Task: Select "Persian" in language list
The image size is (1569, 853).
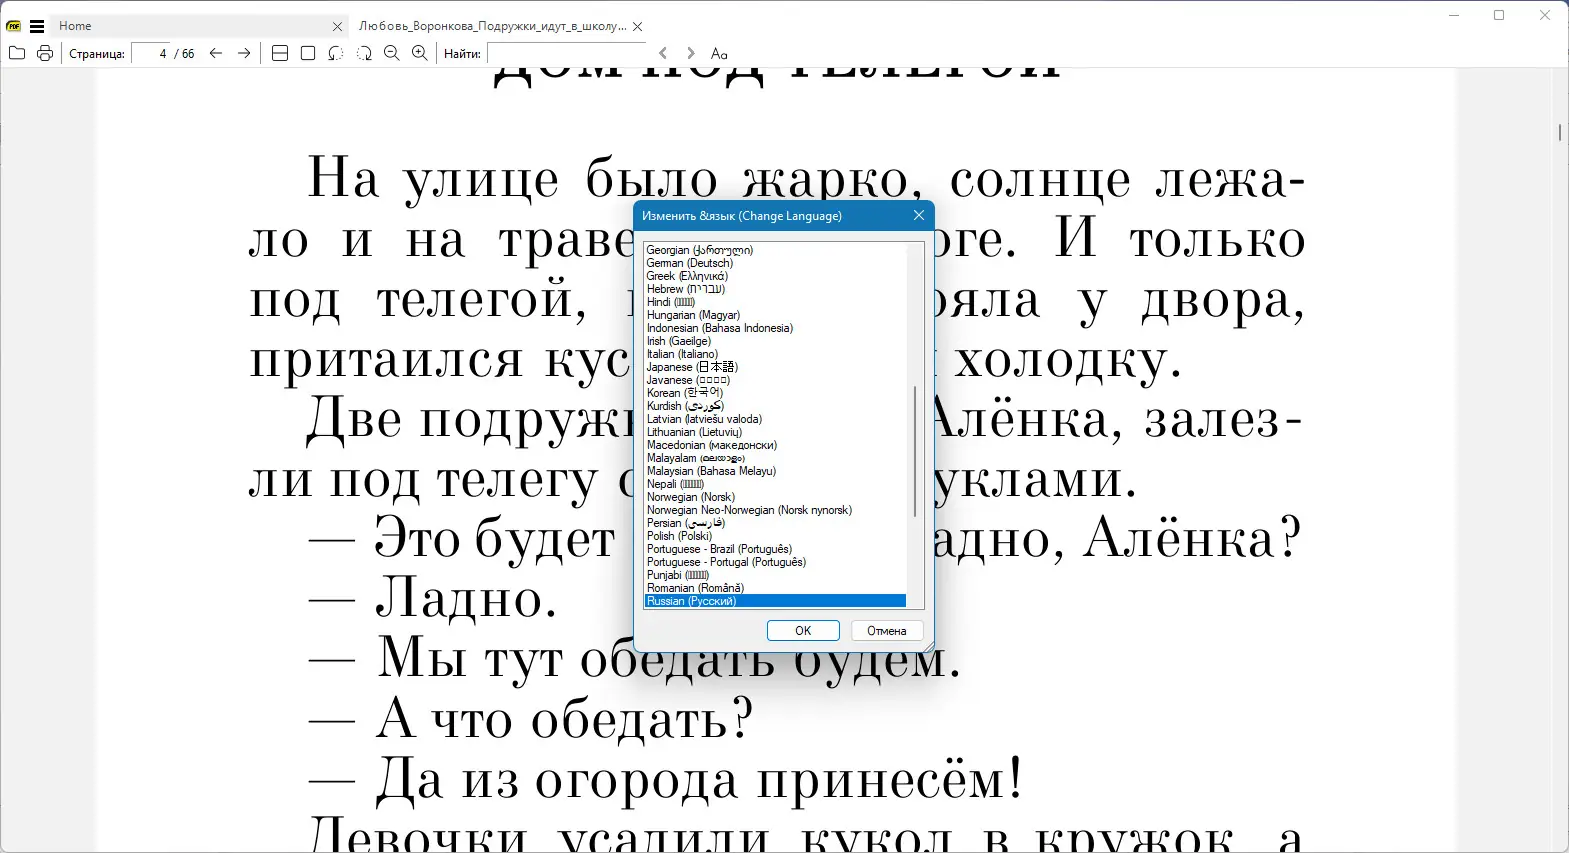Action: click(774, 523)
